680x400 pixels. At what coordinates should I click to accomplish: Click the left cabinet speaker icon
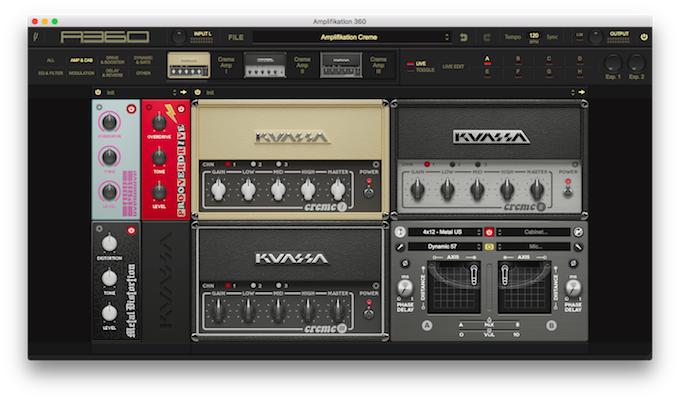pos(400,232)
